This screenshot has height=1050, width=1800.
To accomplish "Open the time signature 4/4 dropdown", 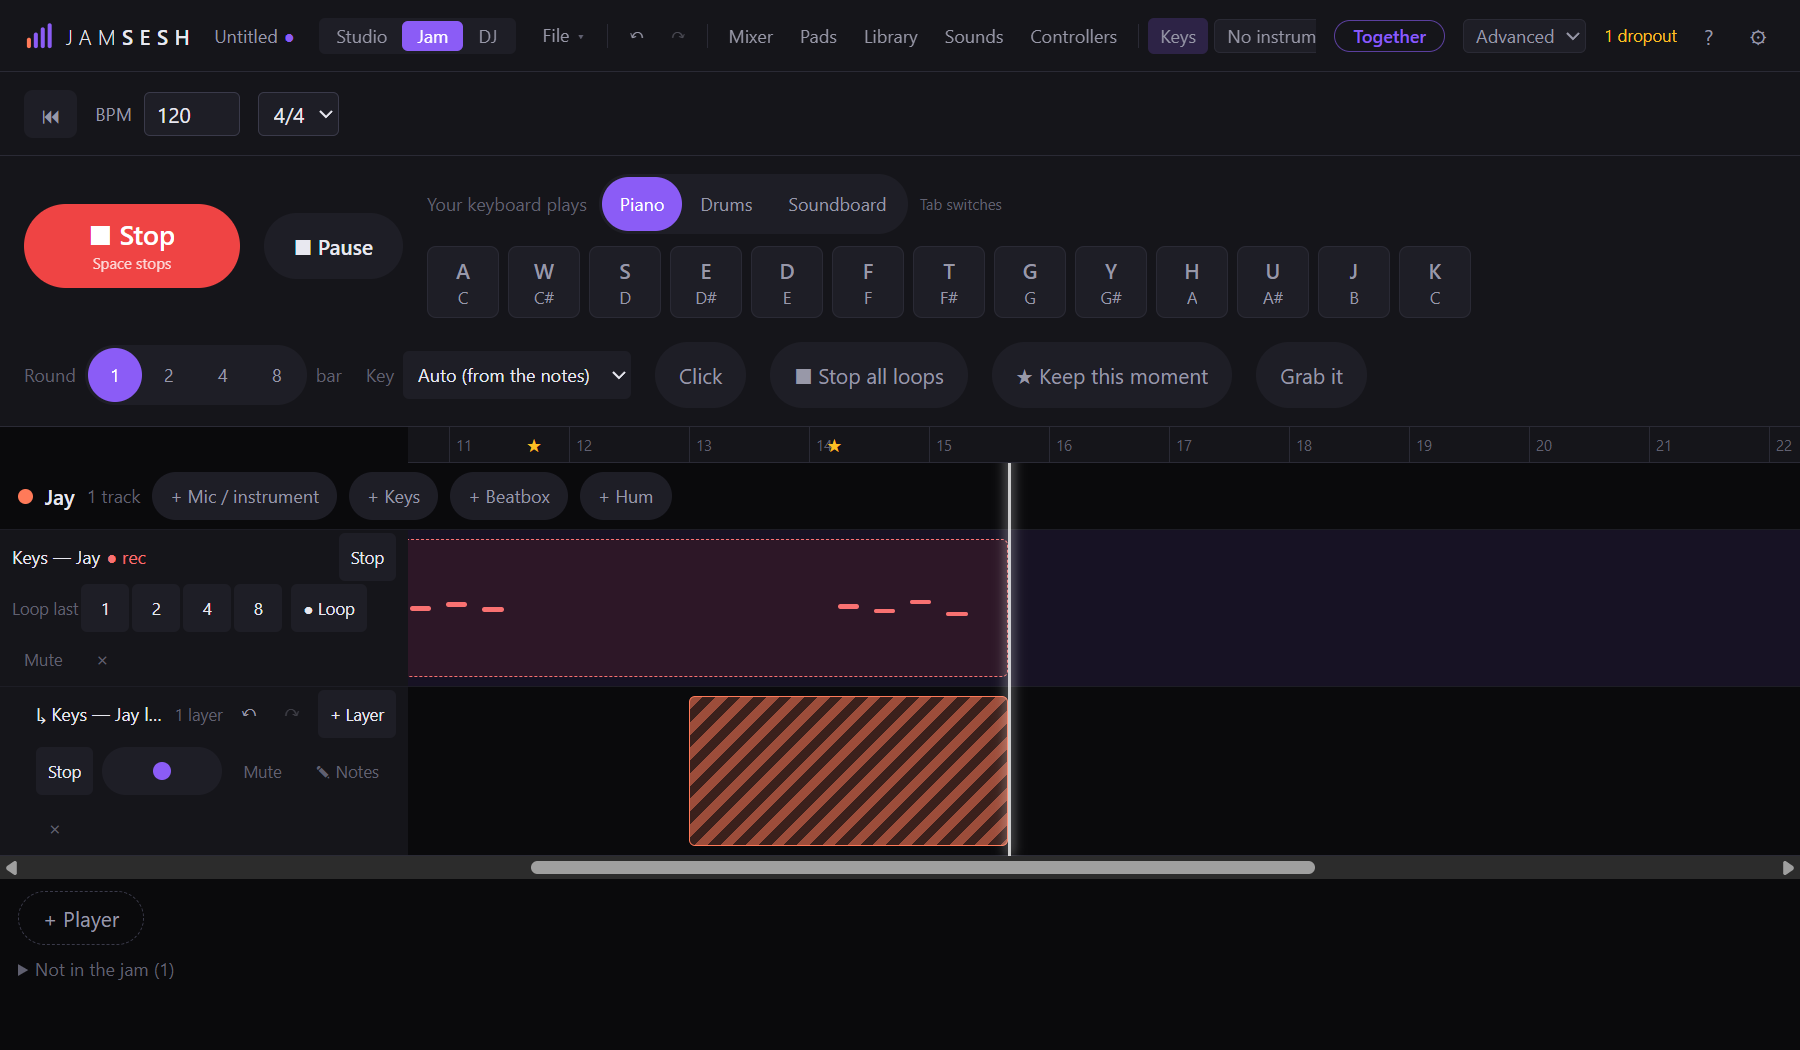I will point(299,115).
